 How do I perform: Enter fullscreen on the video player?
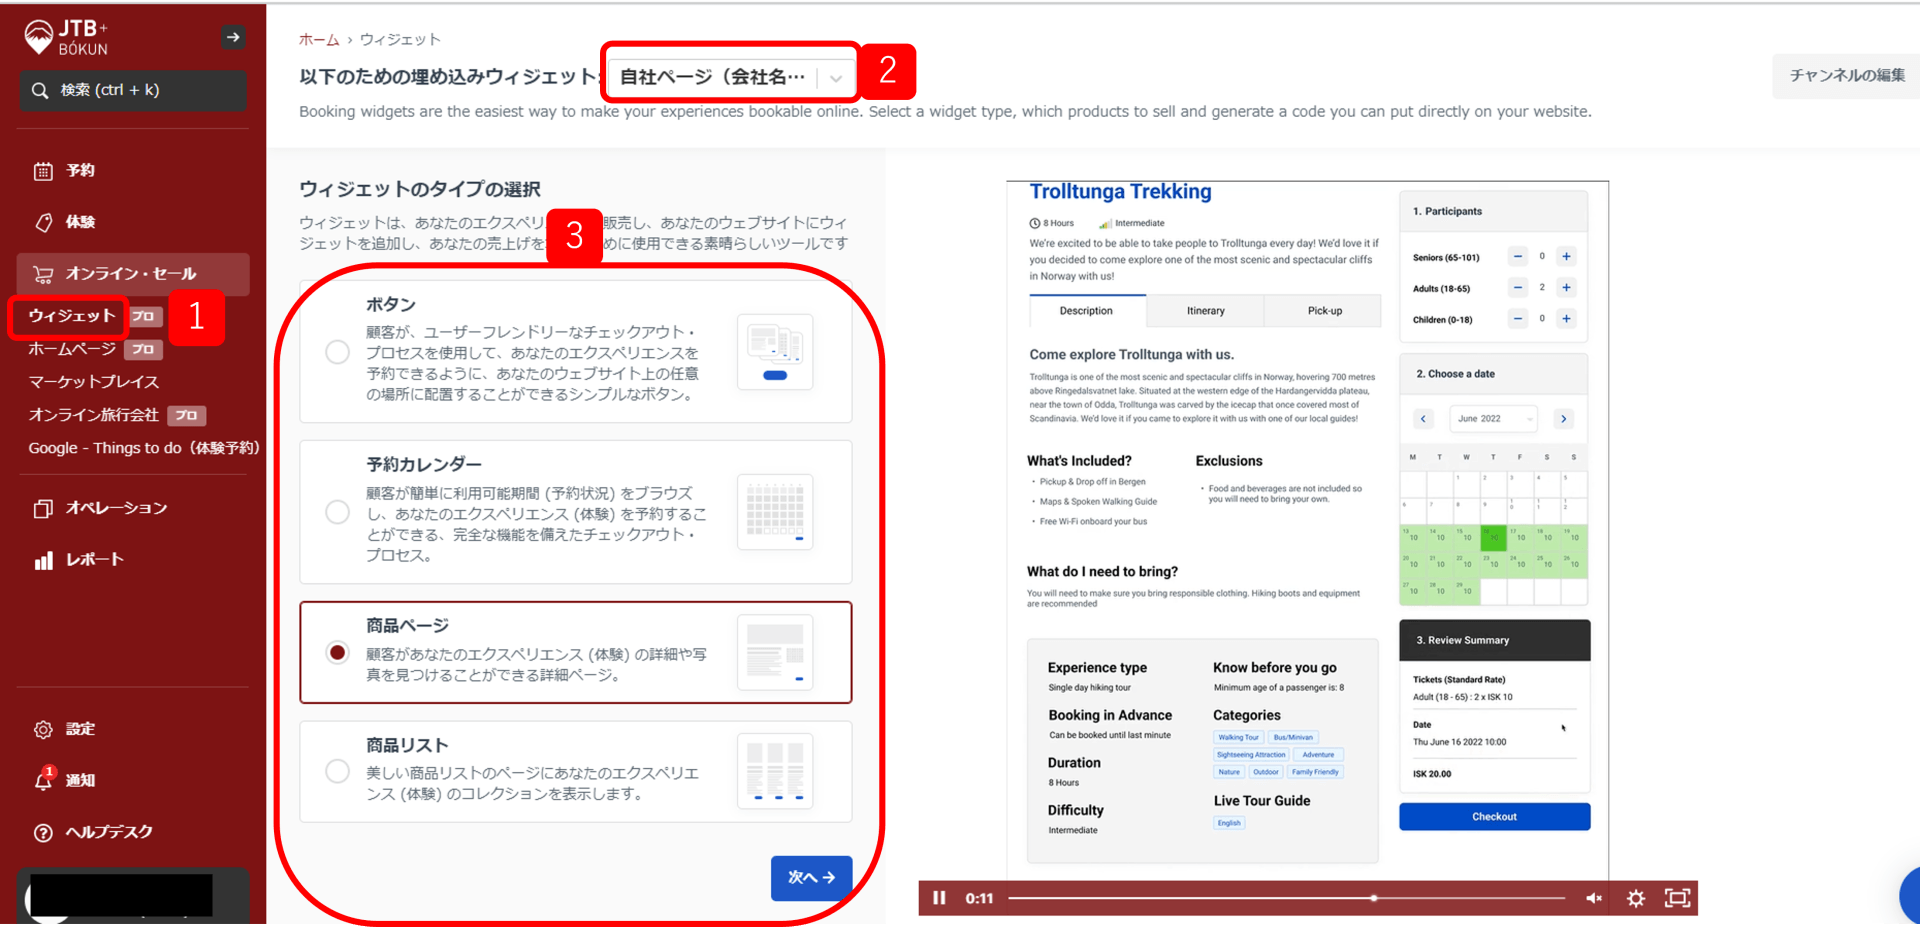coord(1677,898)
